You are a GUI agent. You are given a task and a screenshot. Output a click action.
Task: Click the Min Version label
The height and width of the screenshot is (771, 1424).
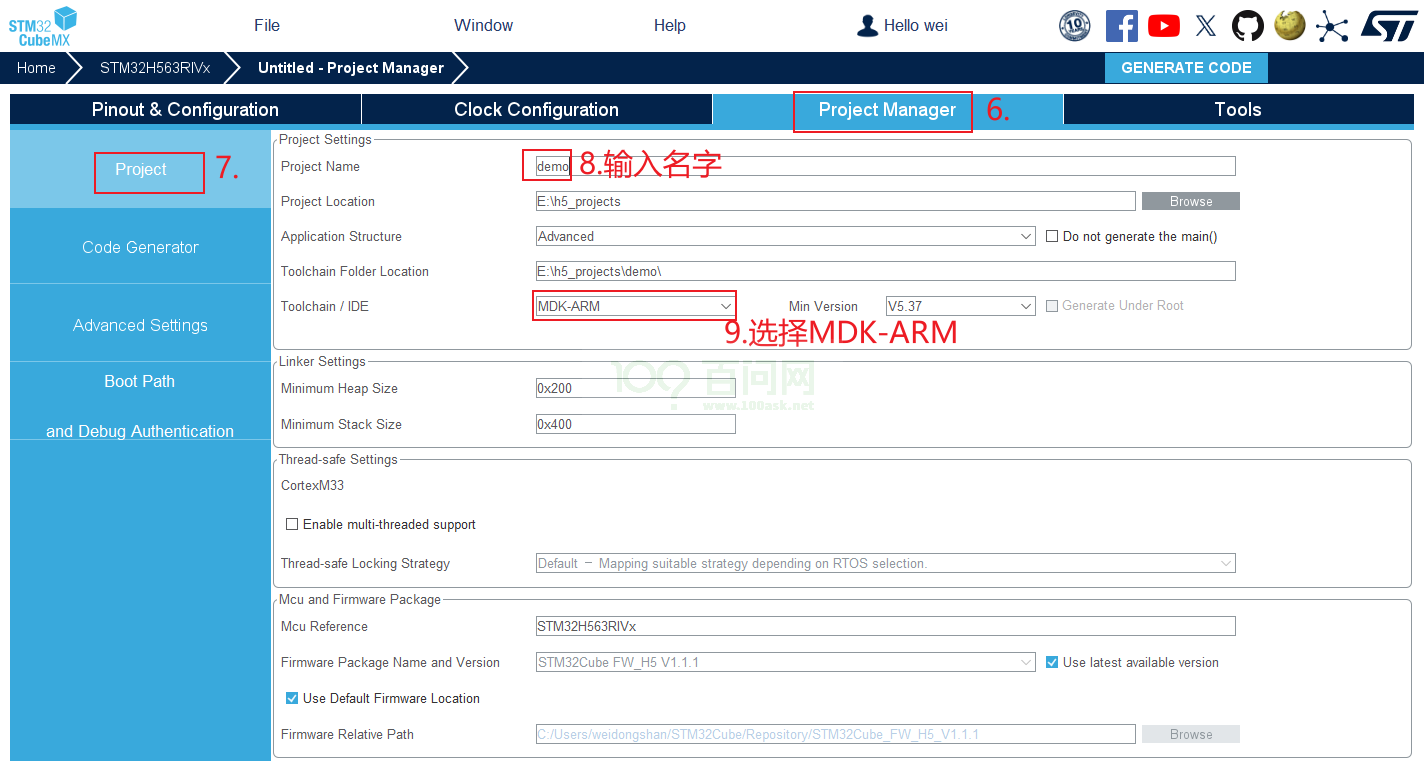(823, 306)
